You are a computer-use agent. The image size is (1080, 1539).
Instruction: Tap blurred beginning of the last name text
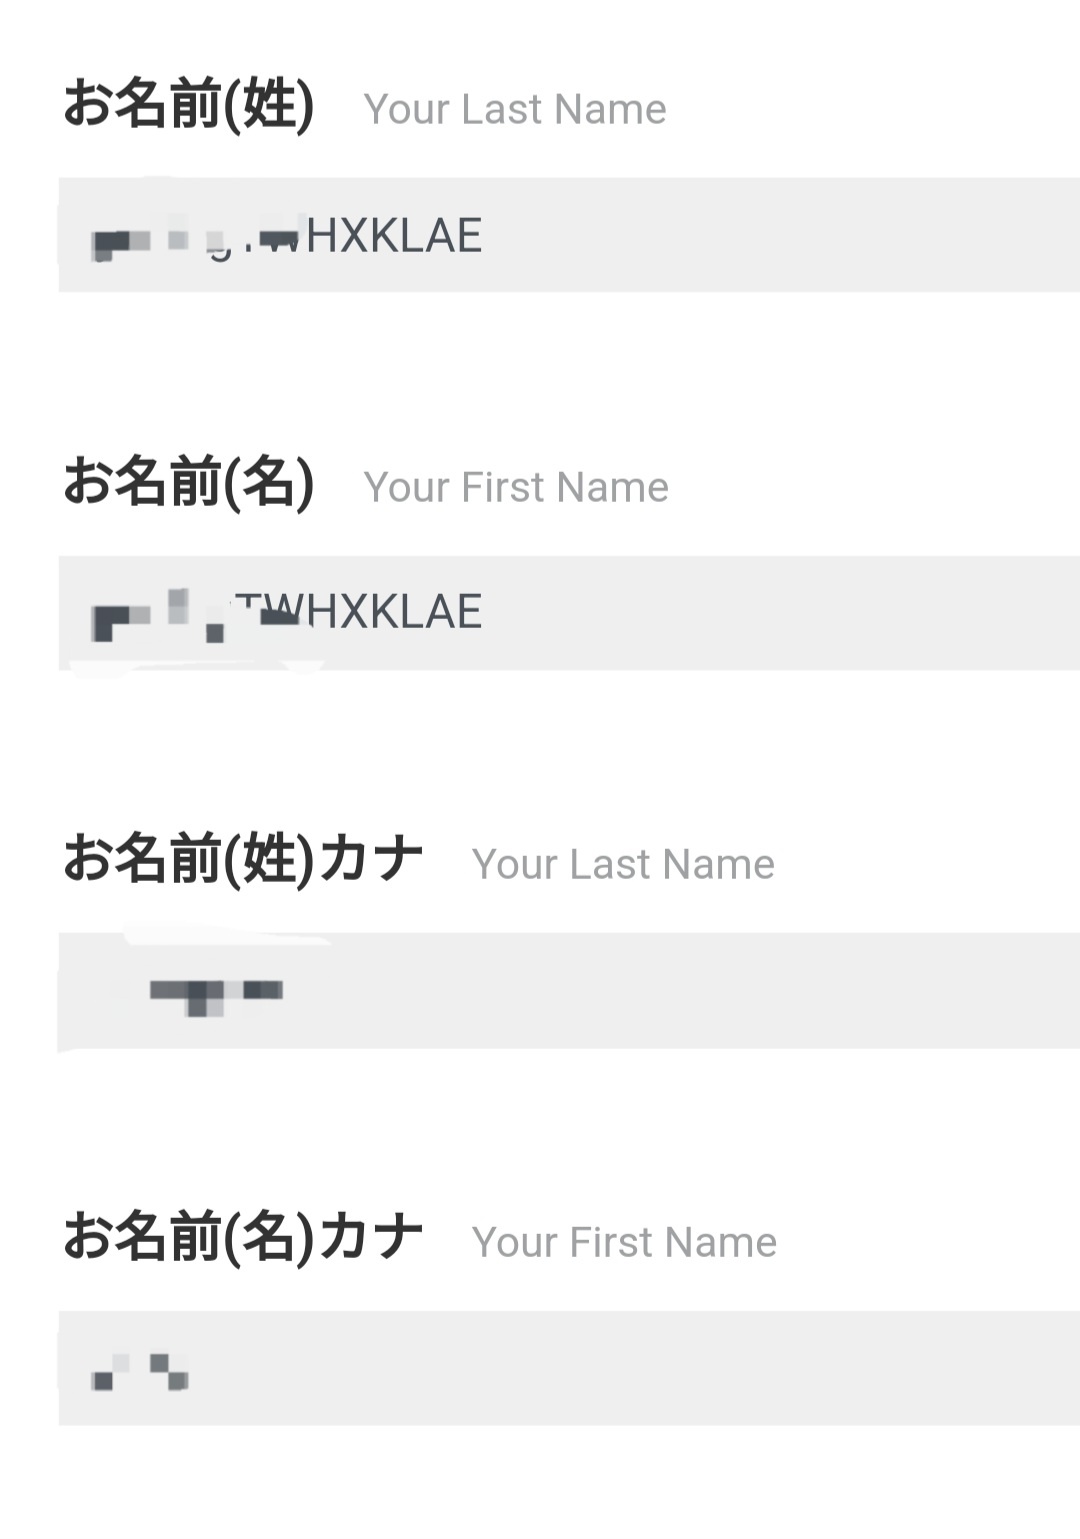195,240
